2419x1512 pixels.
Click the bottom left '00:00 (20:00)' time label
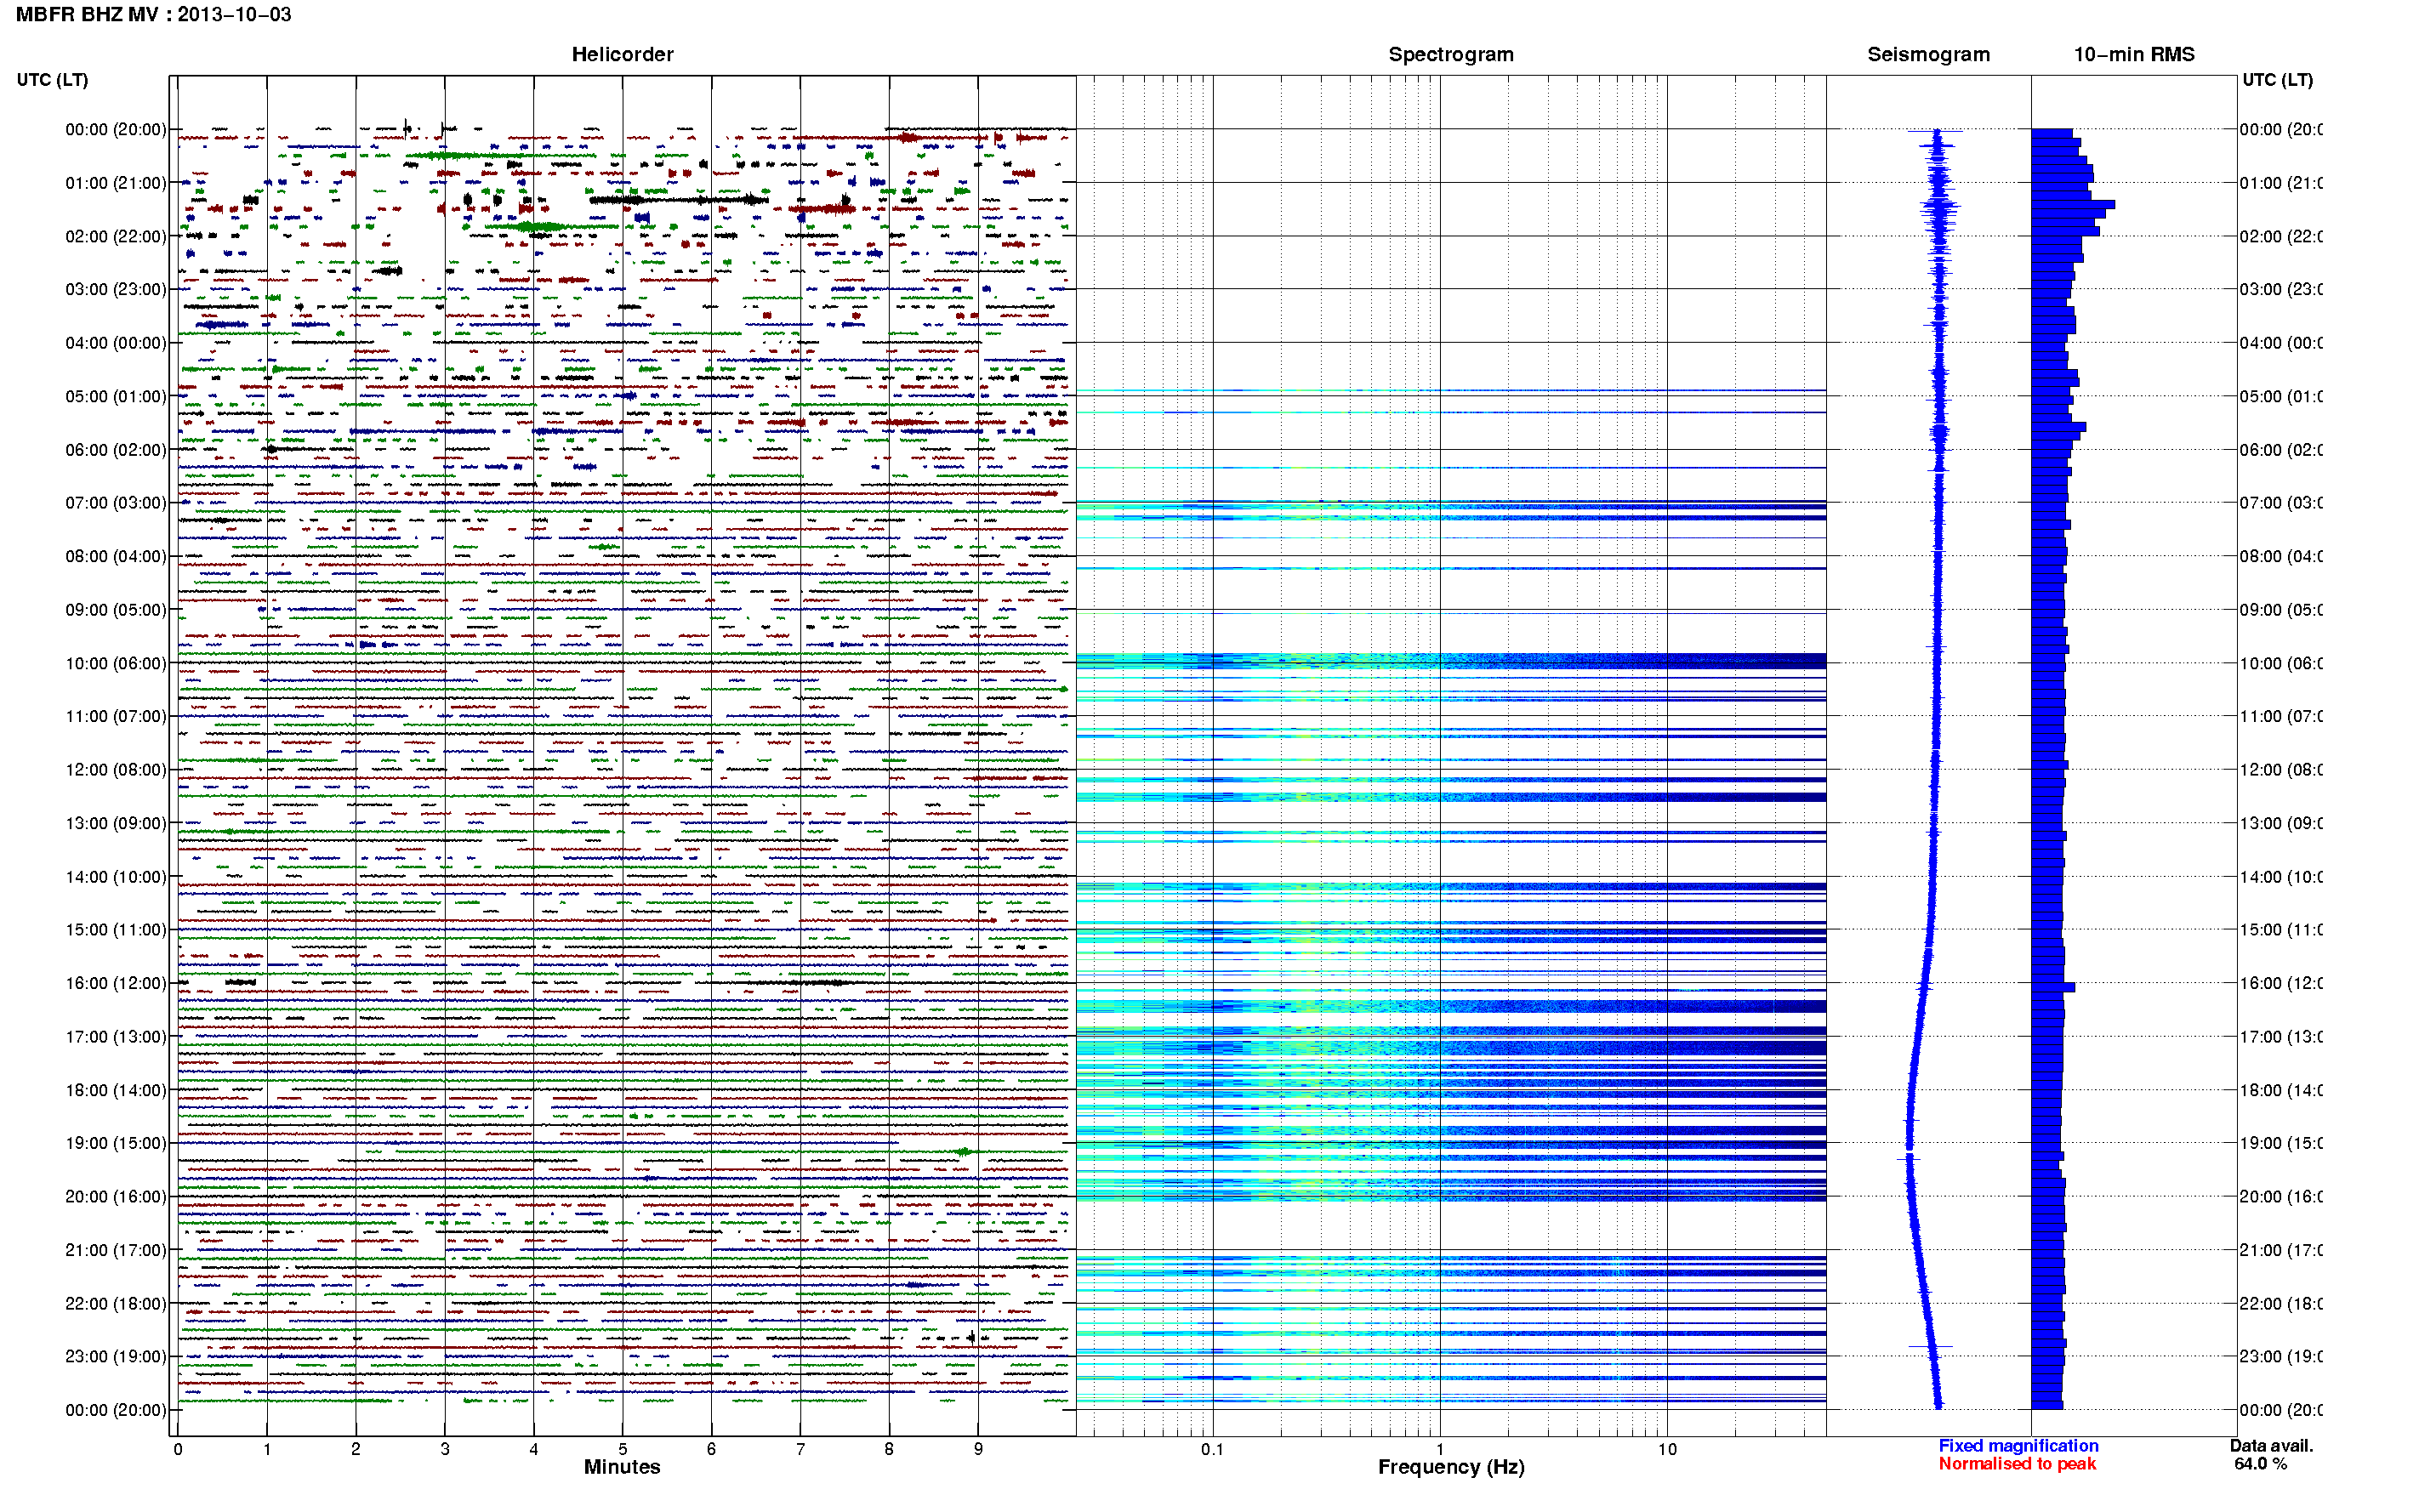(x=116, y=1411)
